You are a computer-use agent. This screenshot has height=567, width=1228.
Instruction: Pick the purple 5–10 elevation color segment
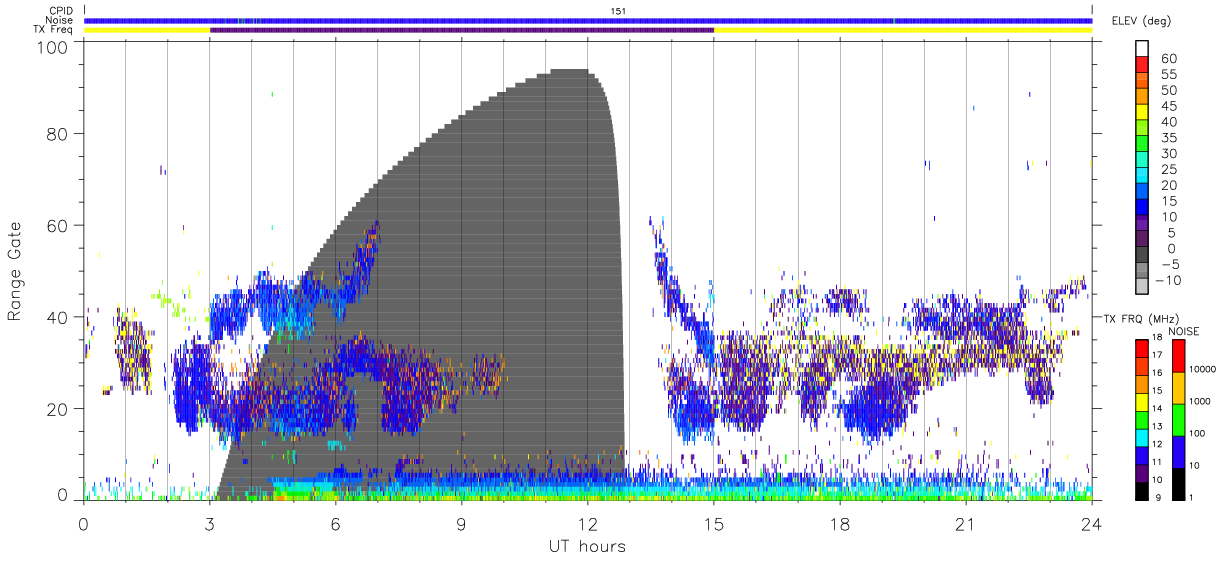pos(1142,224)
